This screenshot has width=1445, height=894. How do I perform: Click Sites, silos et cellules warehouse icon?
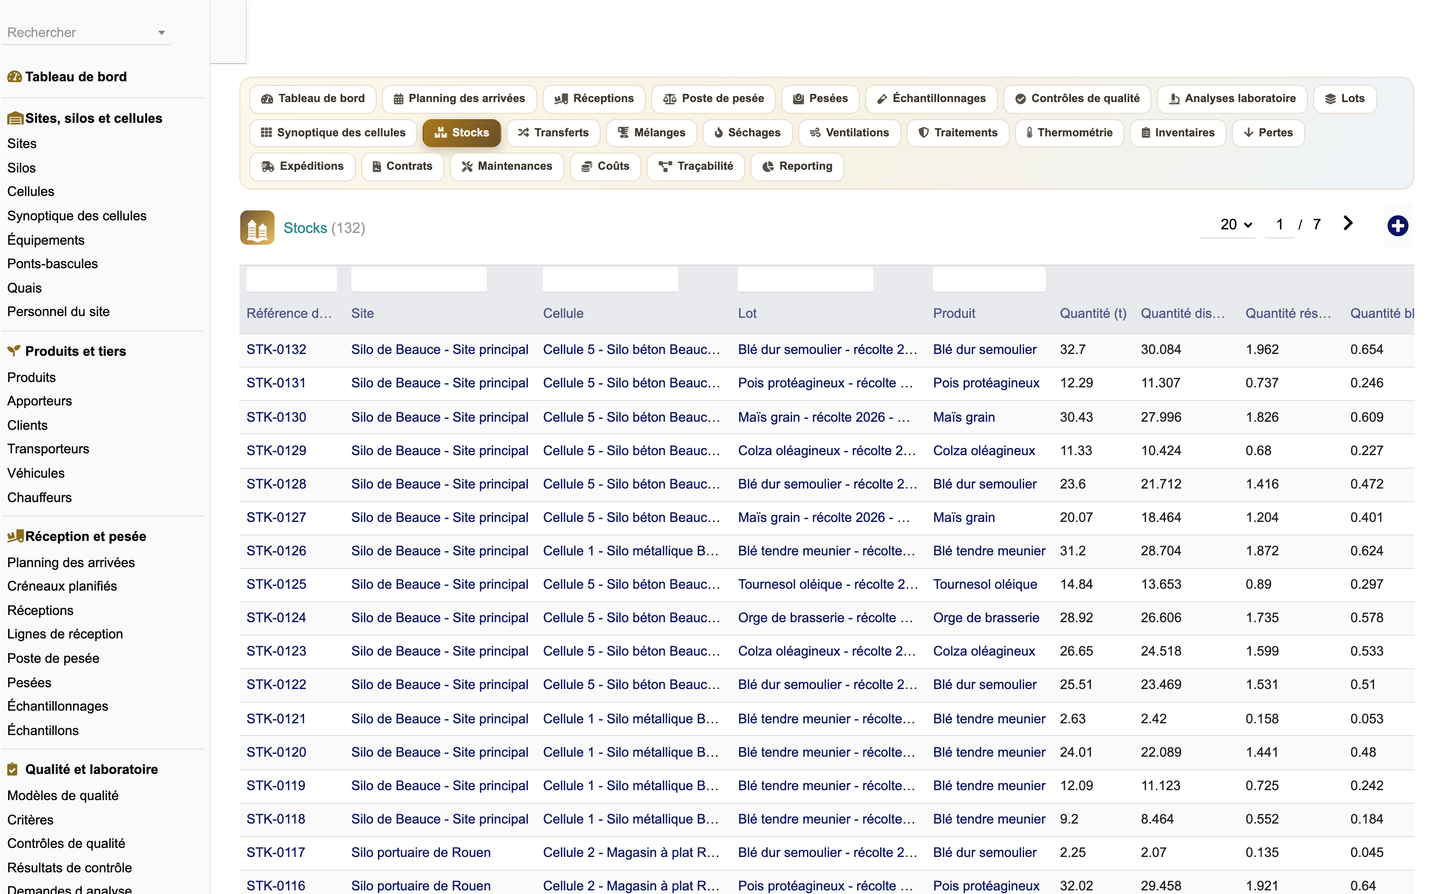15,118
